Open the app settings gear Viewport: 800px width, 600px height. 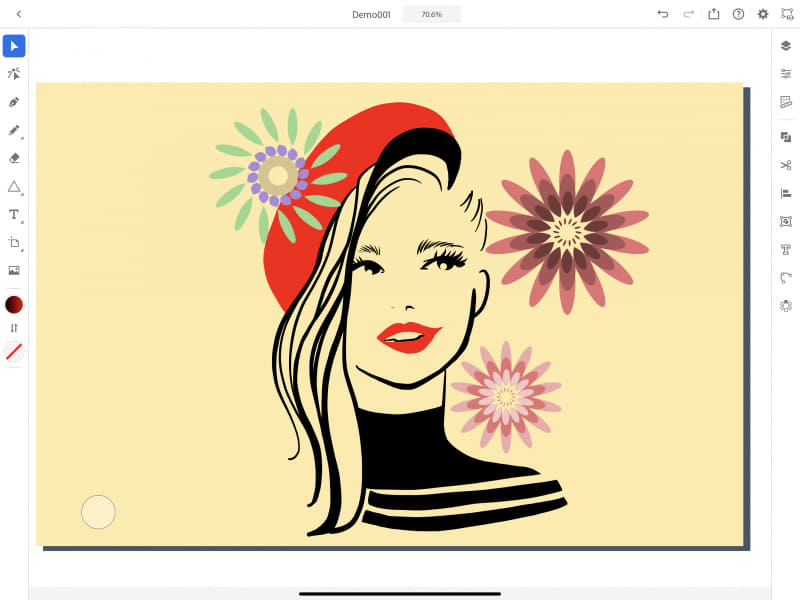click(763, 14)
